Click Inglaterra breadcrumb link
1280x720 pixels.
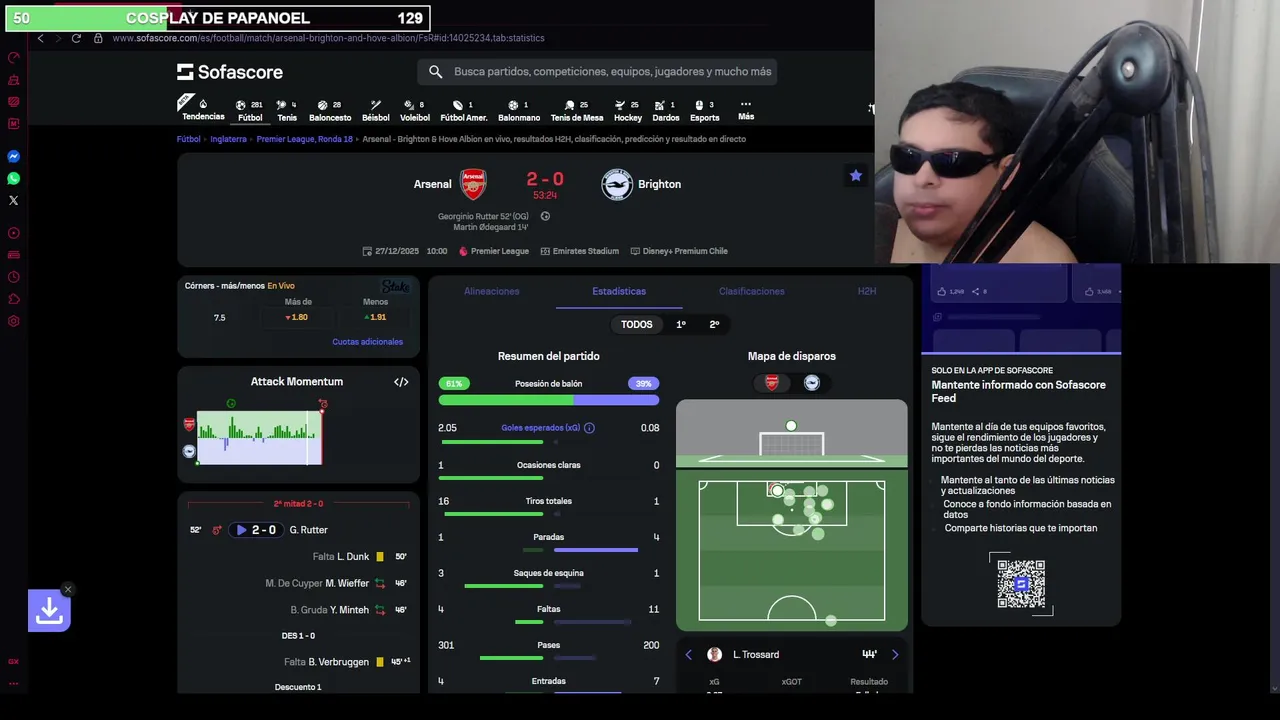(228, 139)
